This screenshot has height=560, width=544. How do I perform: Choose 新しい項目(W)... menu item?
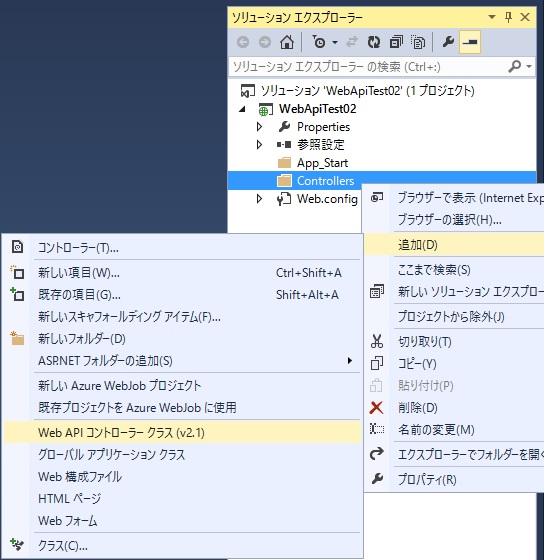pyautogui.click(x=183, y=273)
